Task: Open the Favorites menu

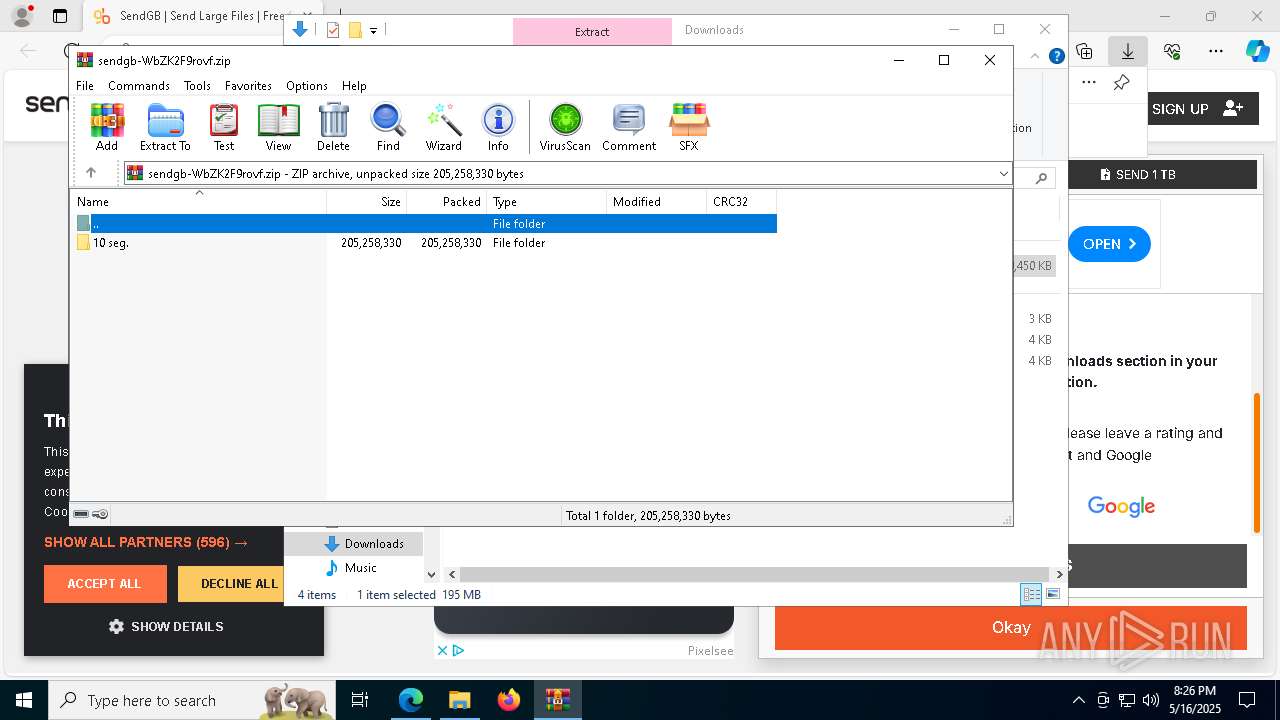Action: coord(248,86)
